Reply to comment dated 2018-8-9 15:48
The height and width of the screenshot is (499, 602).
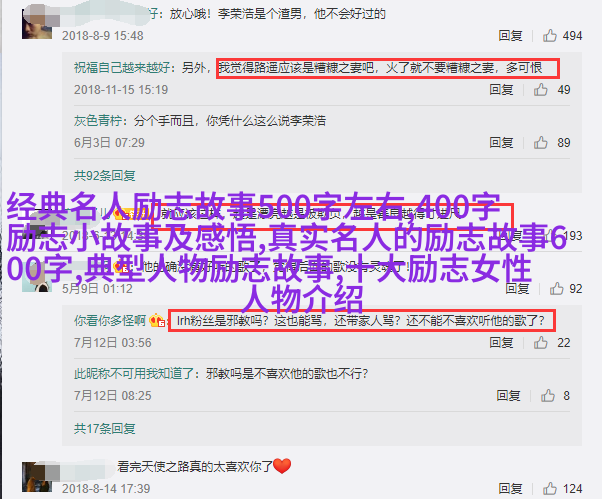click(x=510, y=36)
